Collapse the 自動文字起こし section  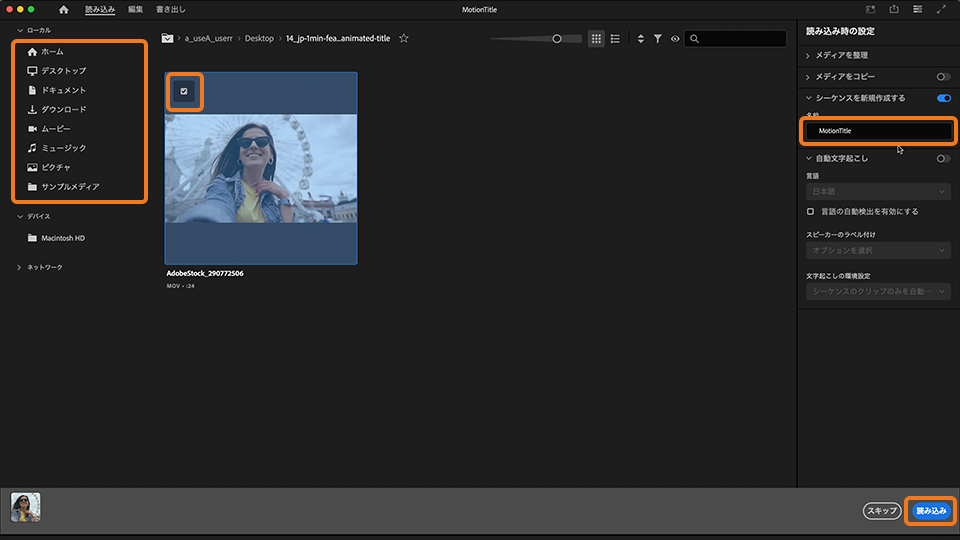coord(808,159)
